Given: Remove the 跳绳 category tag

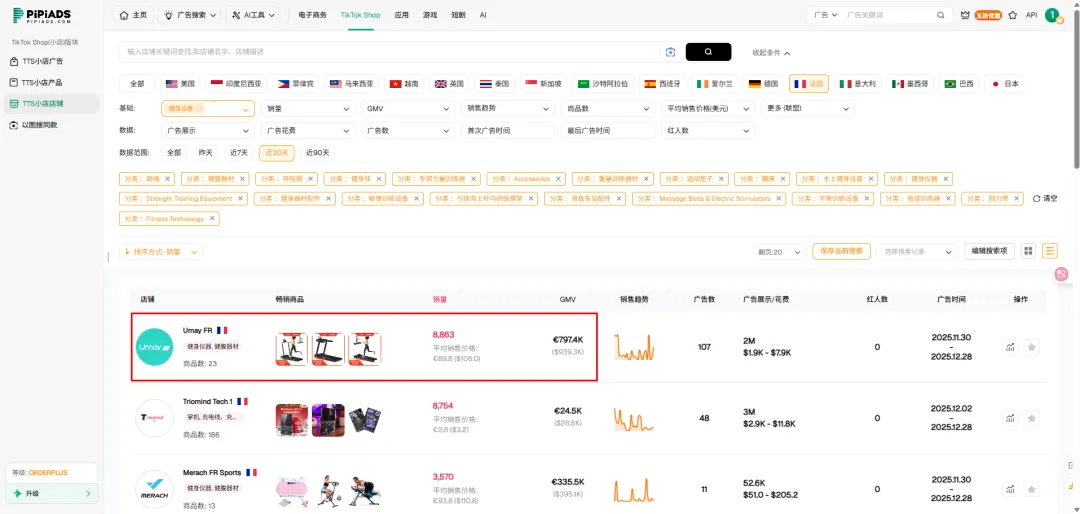Looking at the screenshot, I should click(167, 179).
